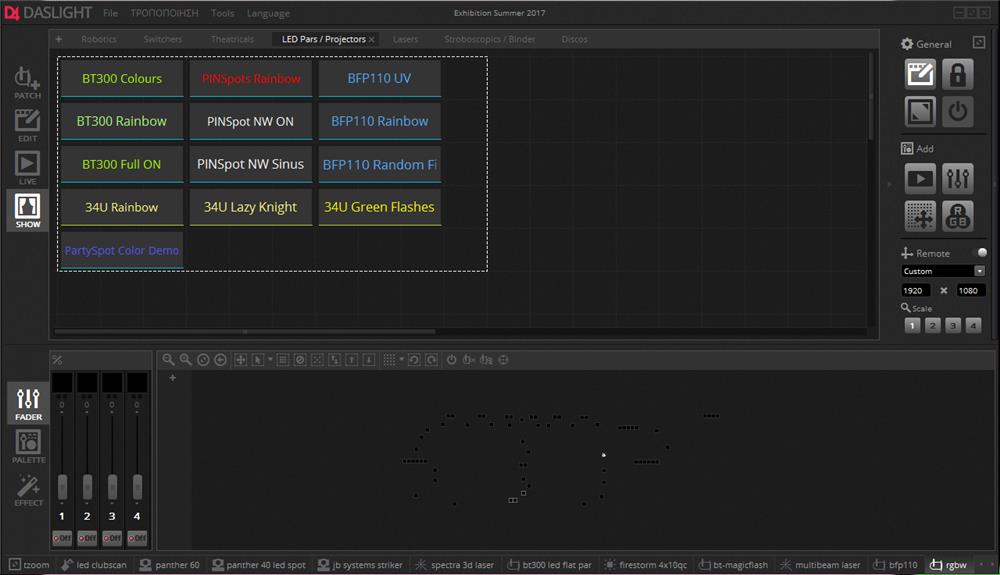Open the arrow dropdown next to selection tool
The image size is (1000, 575).
pos(270,359)
